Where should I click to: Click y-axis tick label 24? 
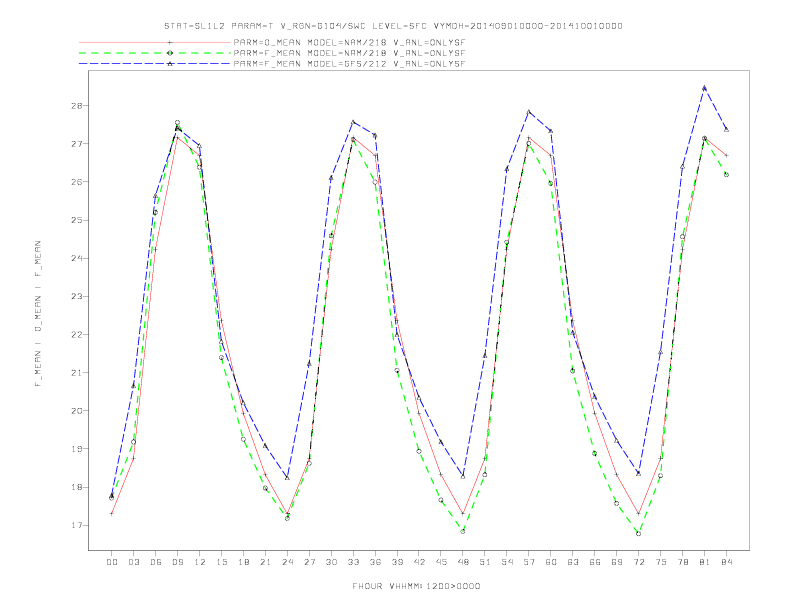click(77, 258)
